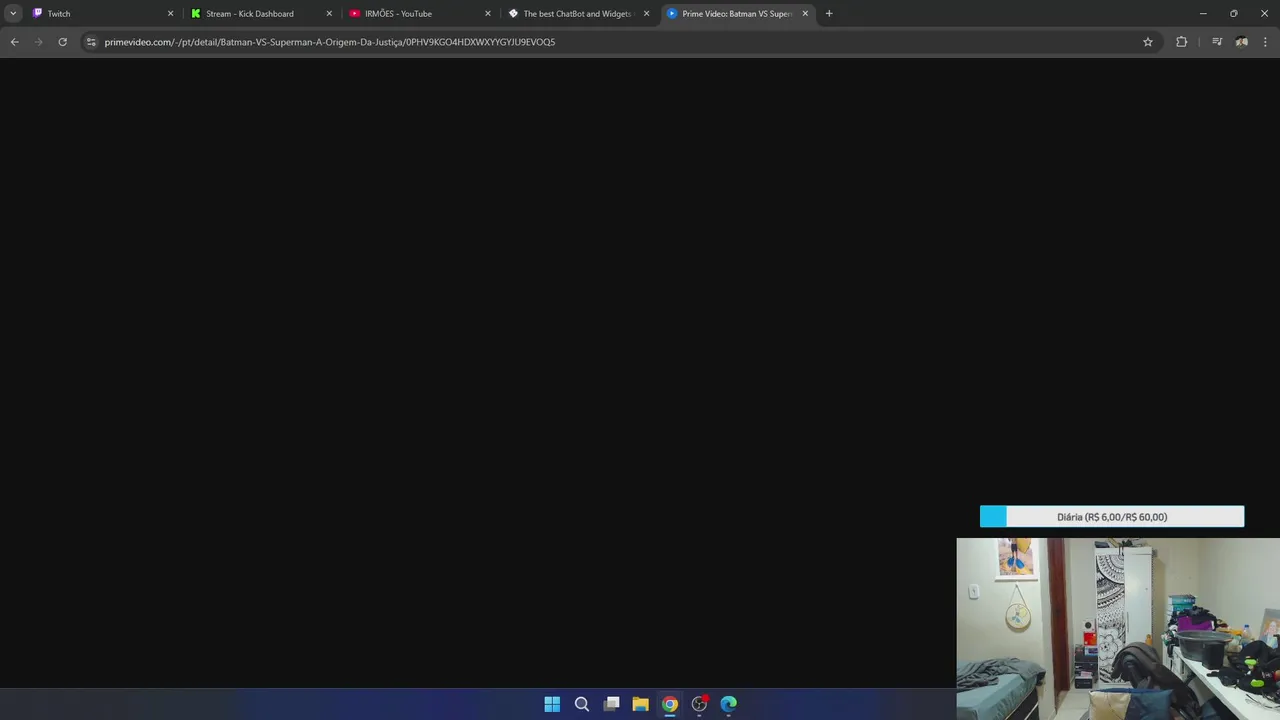Switch to the IRMÕES - YouTube tab
The image size is (1280, 720).
point(418,14)
